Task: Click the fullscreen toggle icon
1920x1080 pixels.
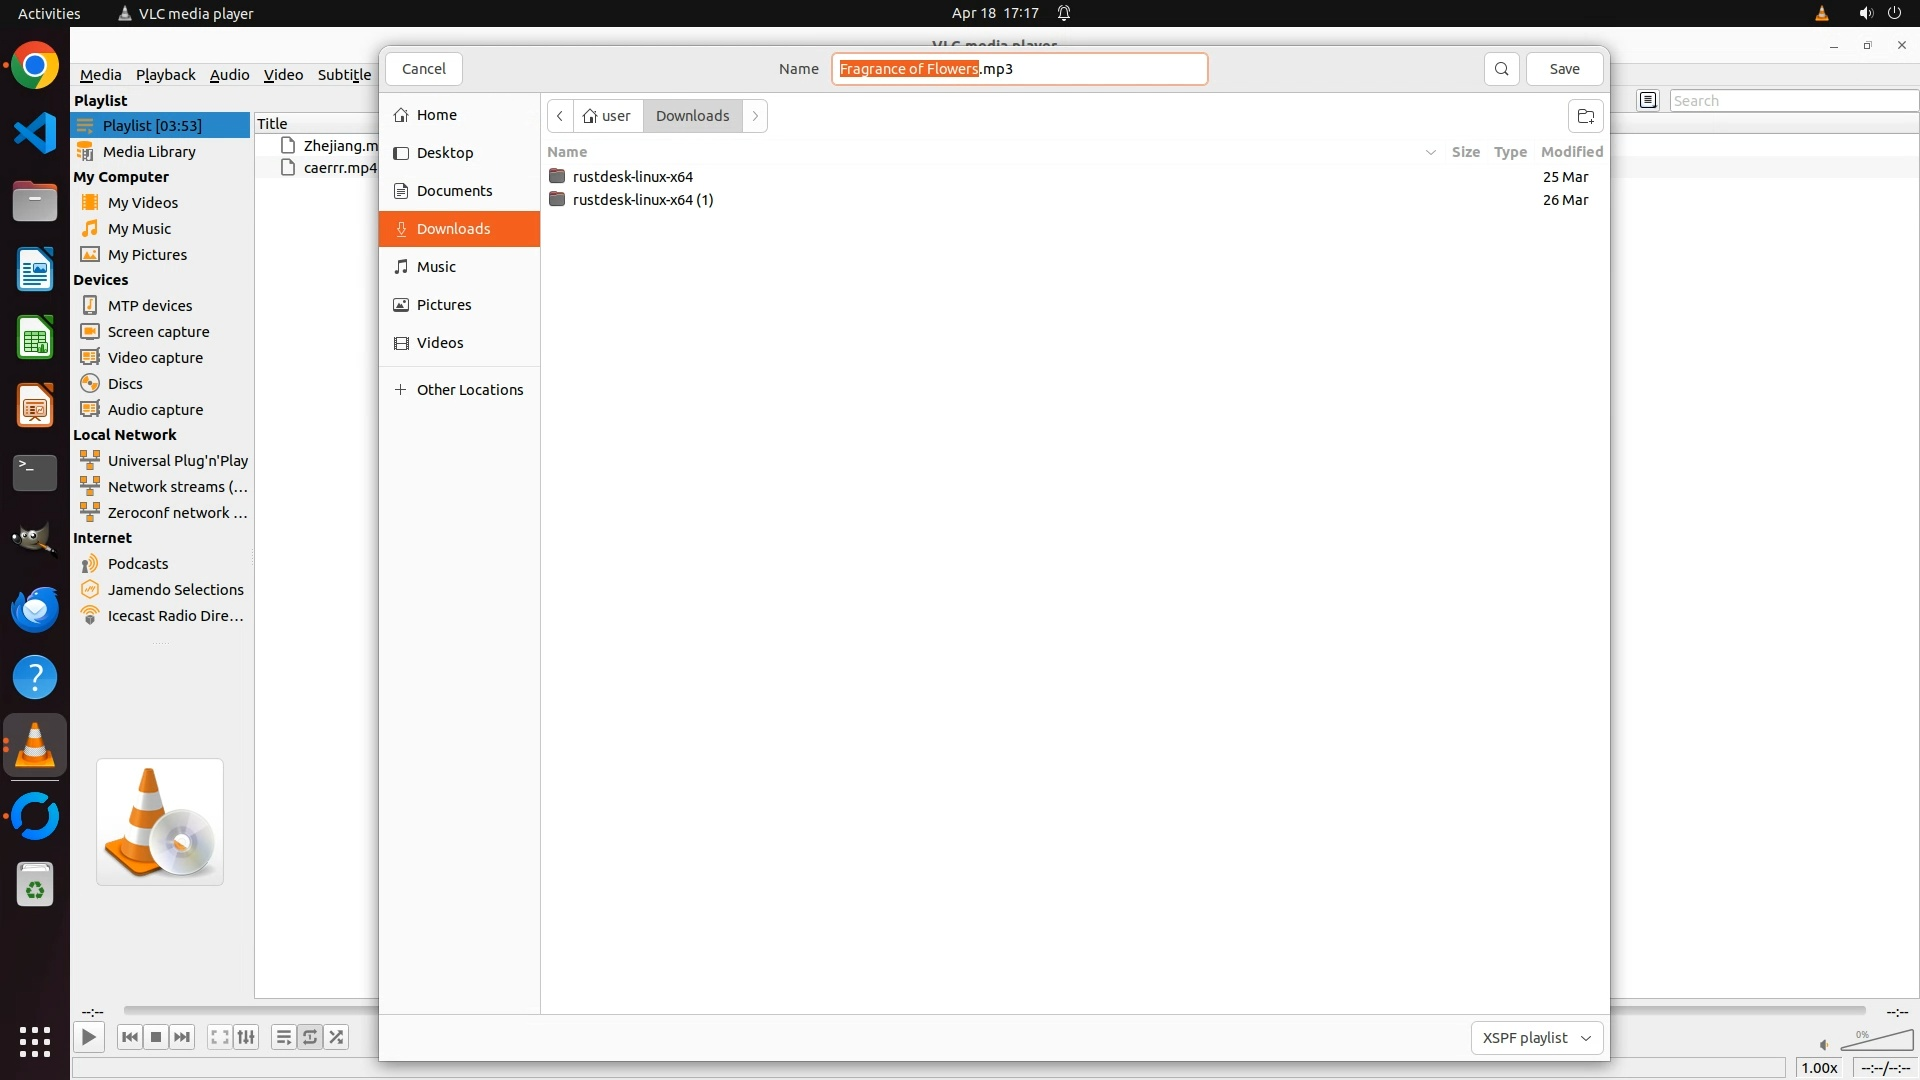Action: (x=219, y=1037)
